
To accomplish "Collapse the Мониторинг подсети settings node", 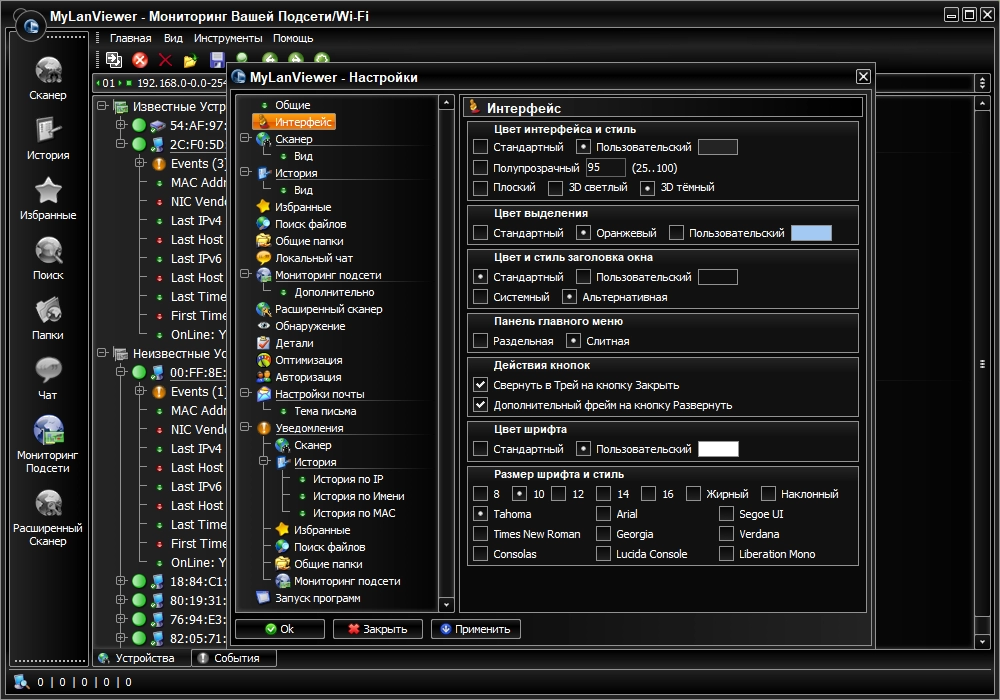I will pyautogui.click(x=245, y=275).
